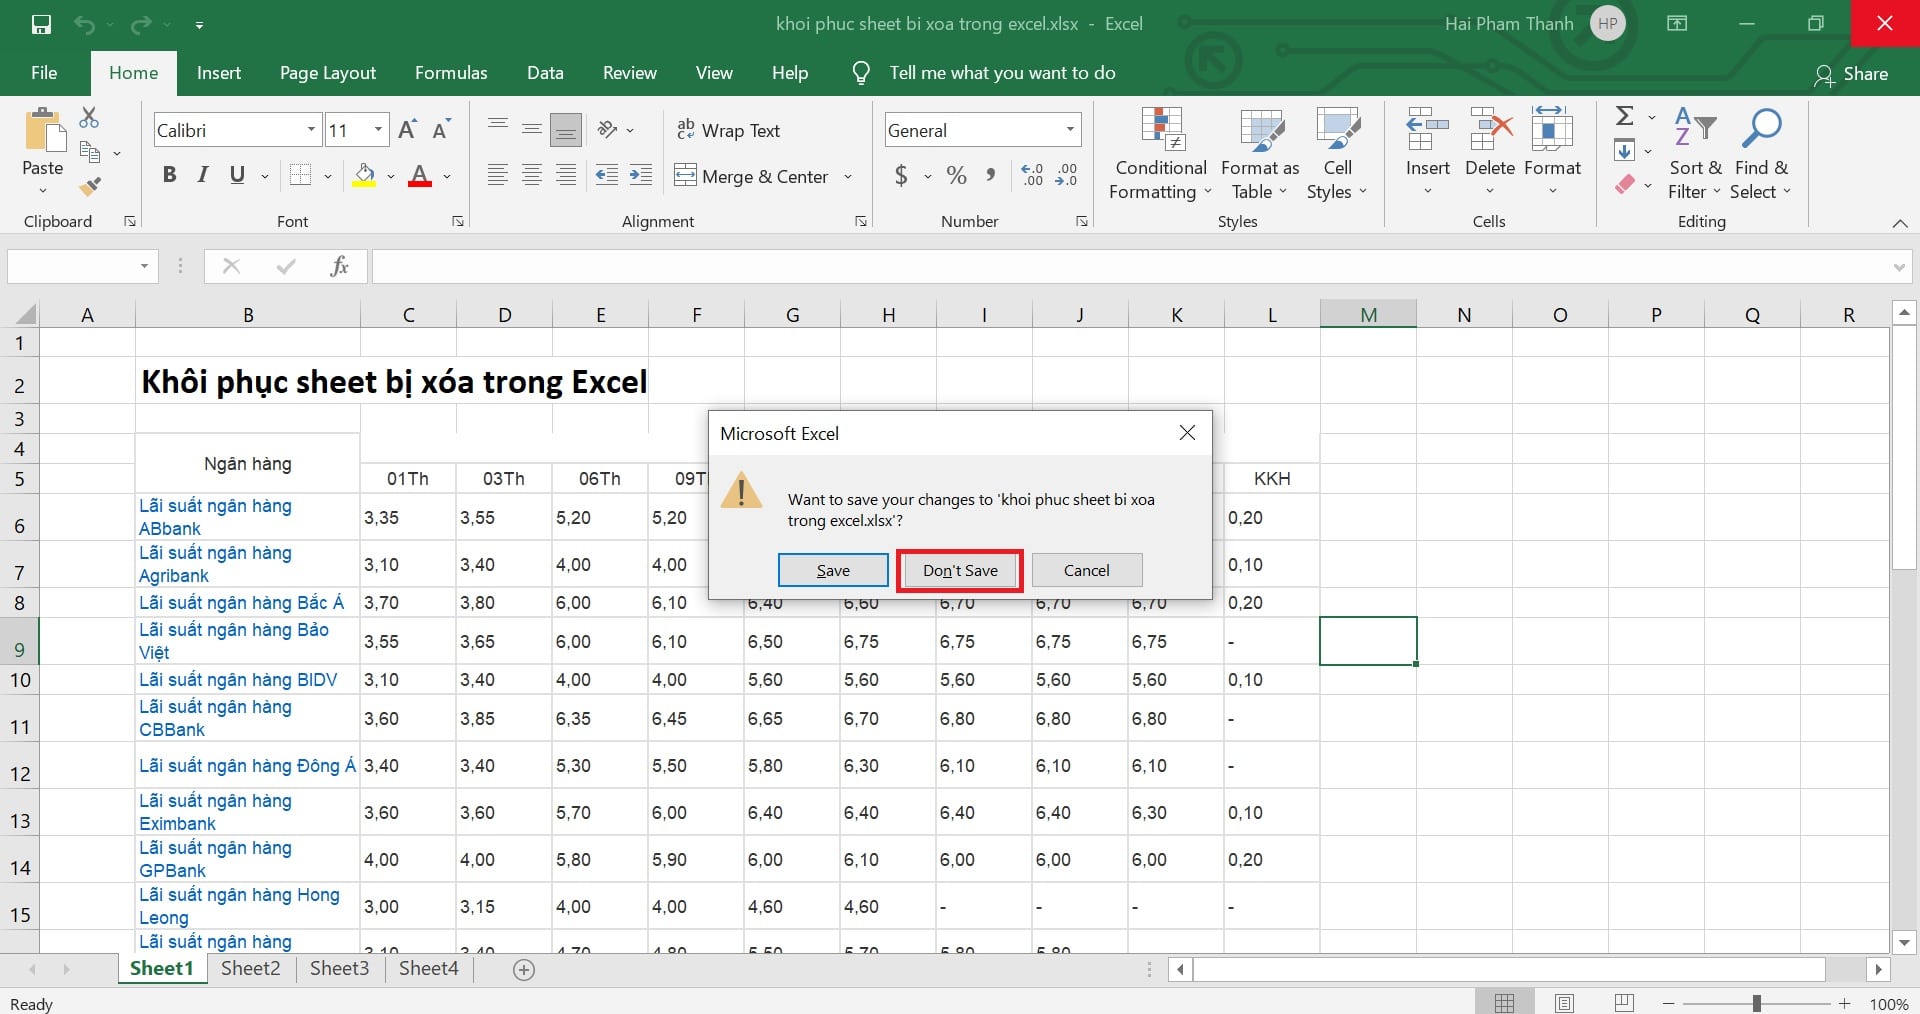The image size is (1920, 1014).
Task: Add a new sheet with plus icon
Action: 523,969
